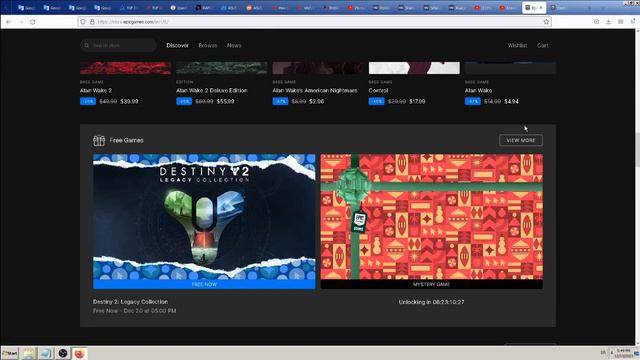Image resolution: width=640 pixels, height=360 pixels.
Task: Open the Windows Start menu
Action: (10, 353)
